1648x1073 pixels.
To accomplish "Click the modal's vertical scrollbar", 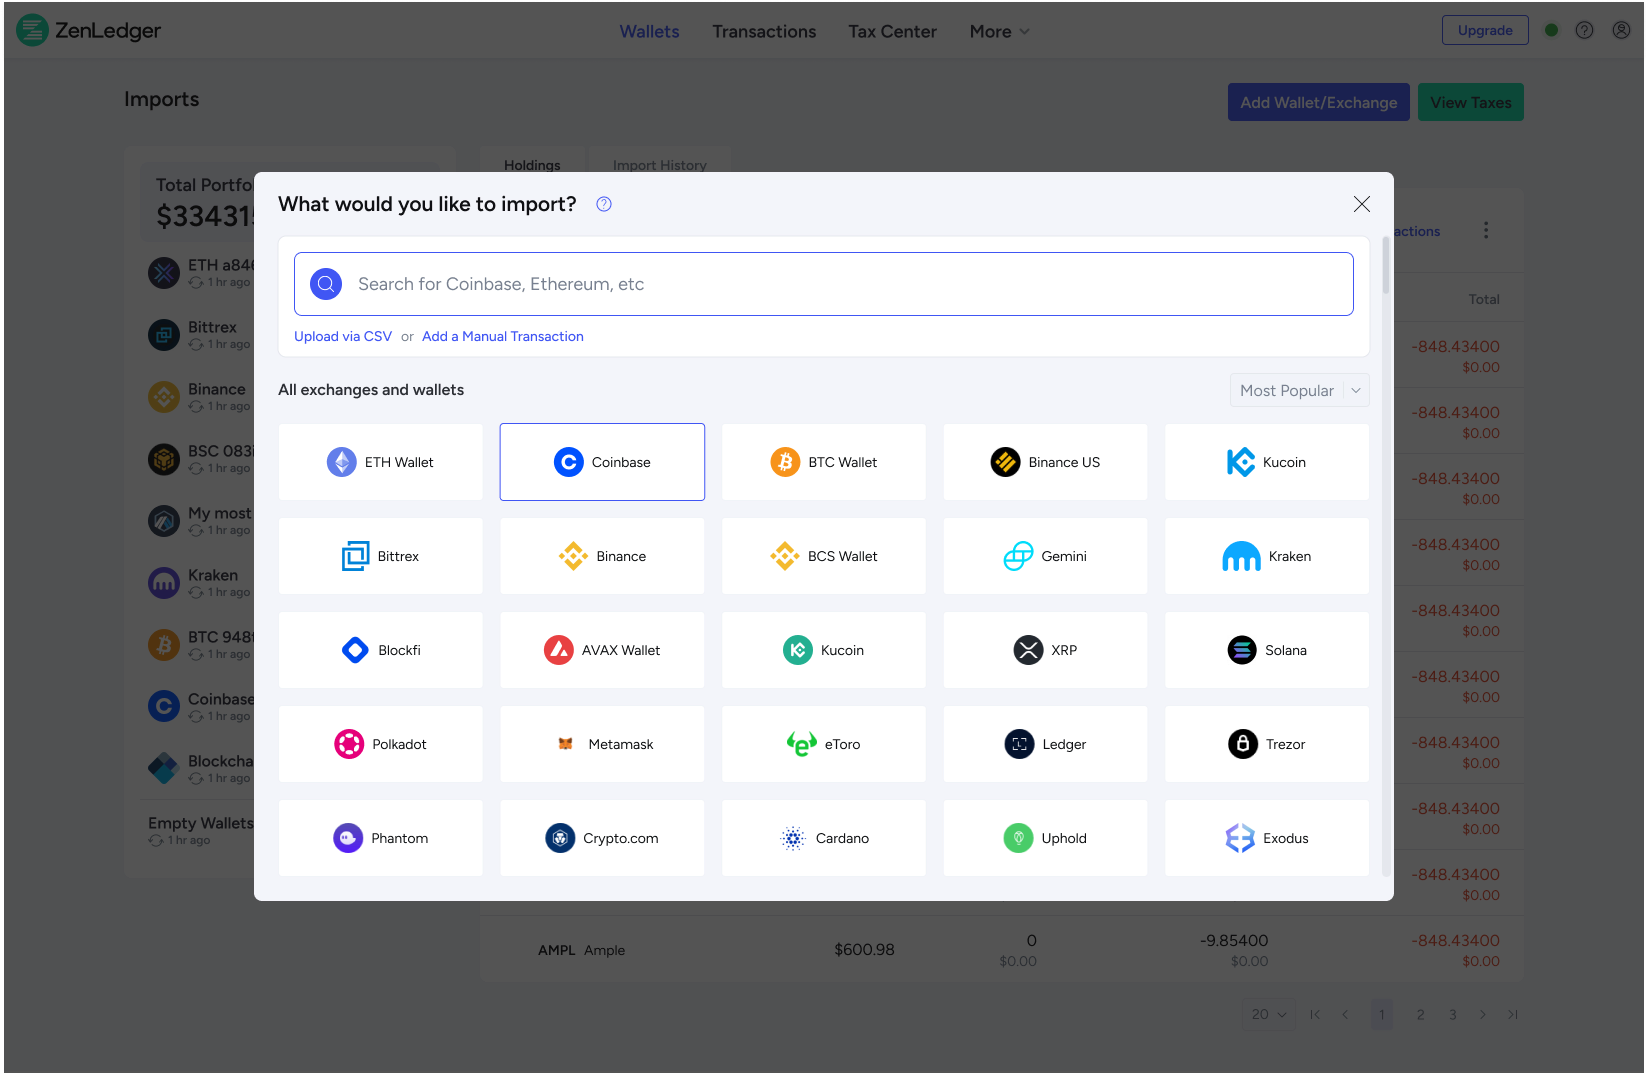I will pos(1386,266).
